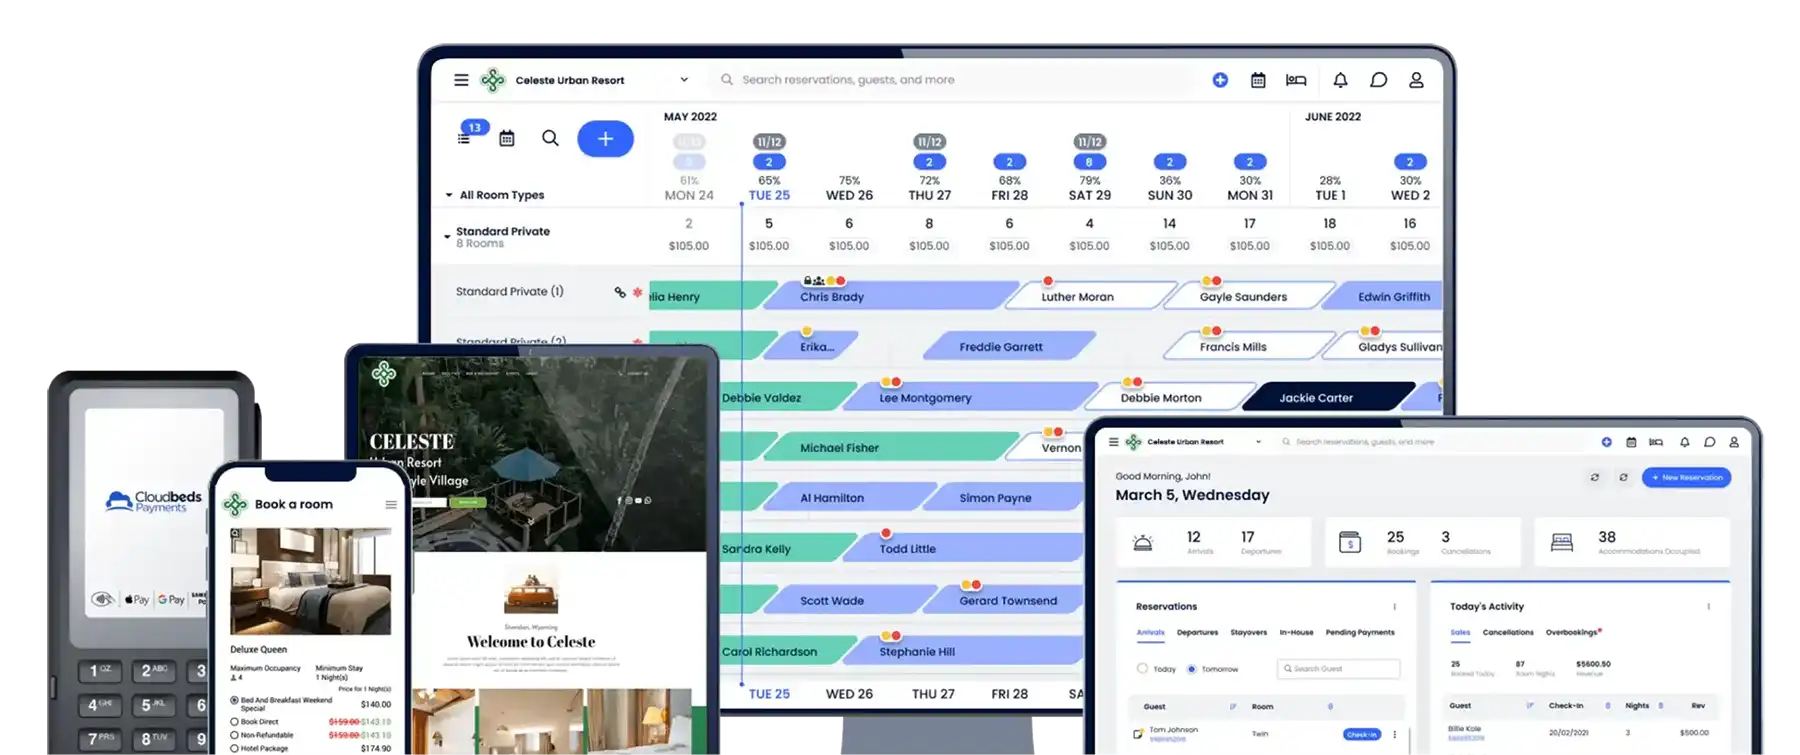
Task: Open user icon in dashboard tablet top bar
Action: (x=1734, y=442)
